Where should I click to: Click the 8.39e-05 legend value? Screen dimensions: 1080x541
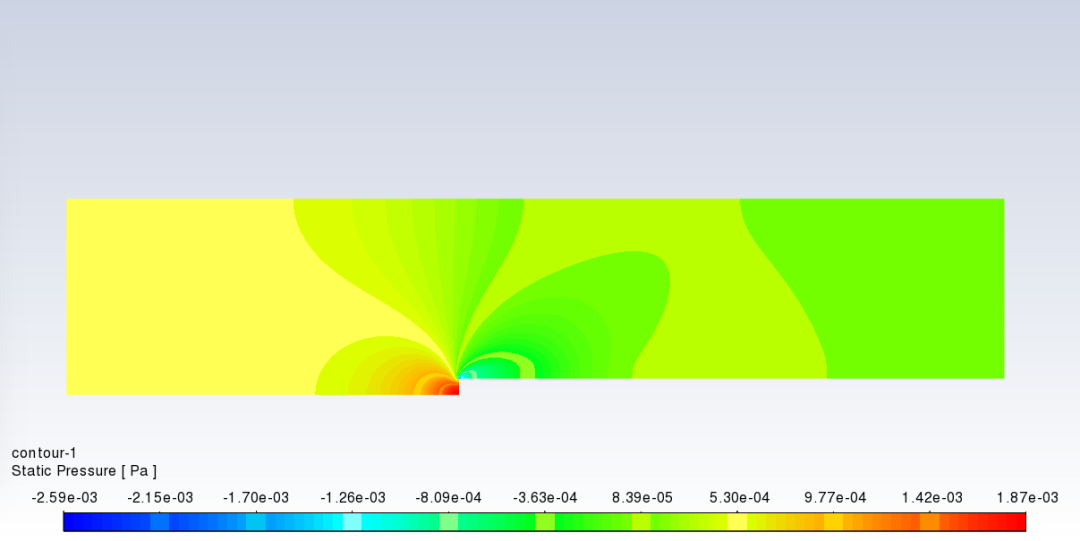642,498
